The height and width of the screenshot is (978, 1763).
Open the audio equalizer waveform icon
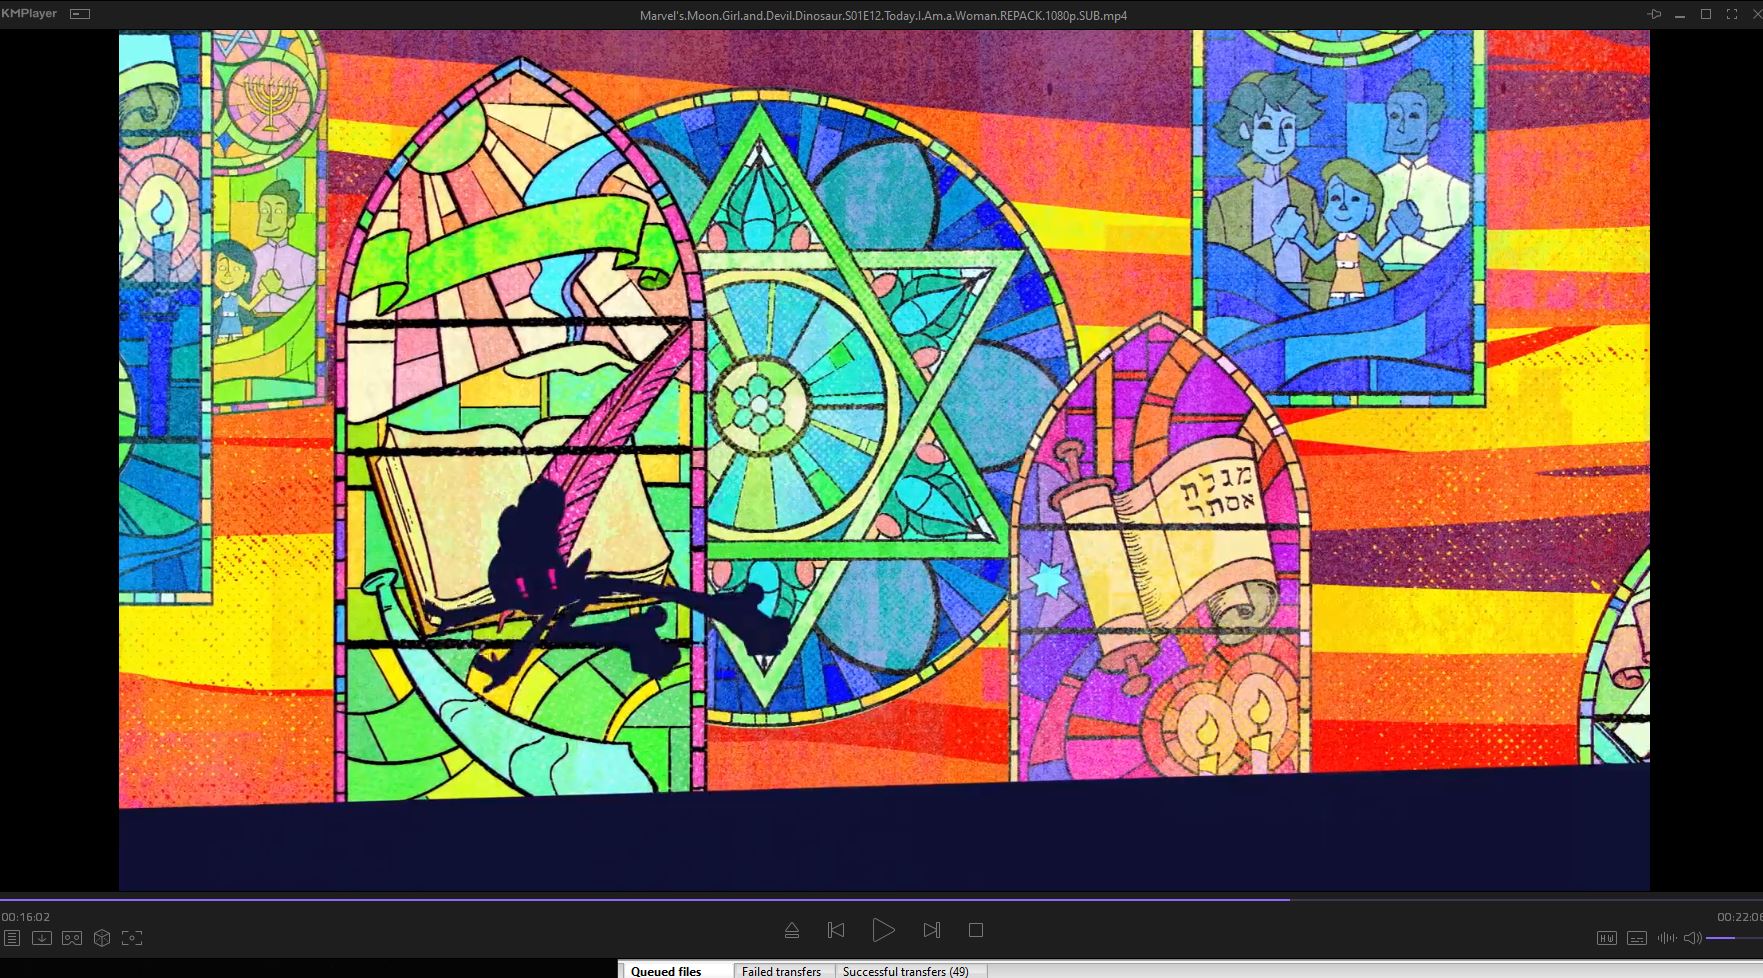click(1666, 938)
